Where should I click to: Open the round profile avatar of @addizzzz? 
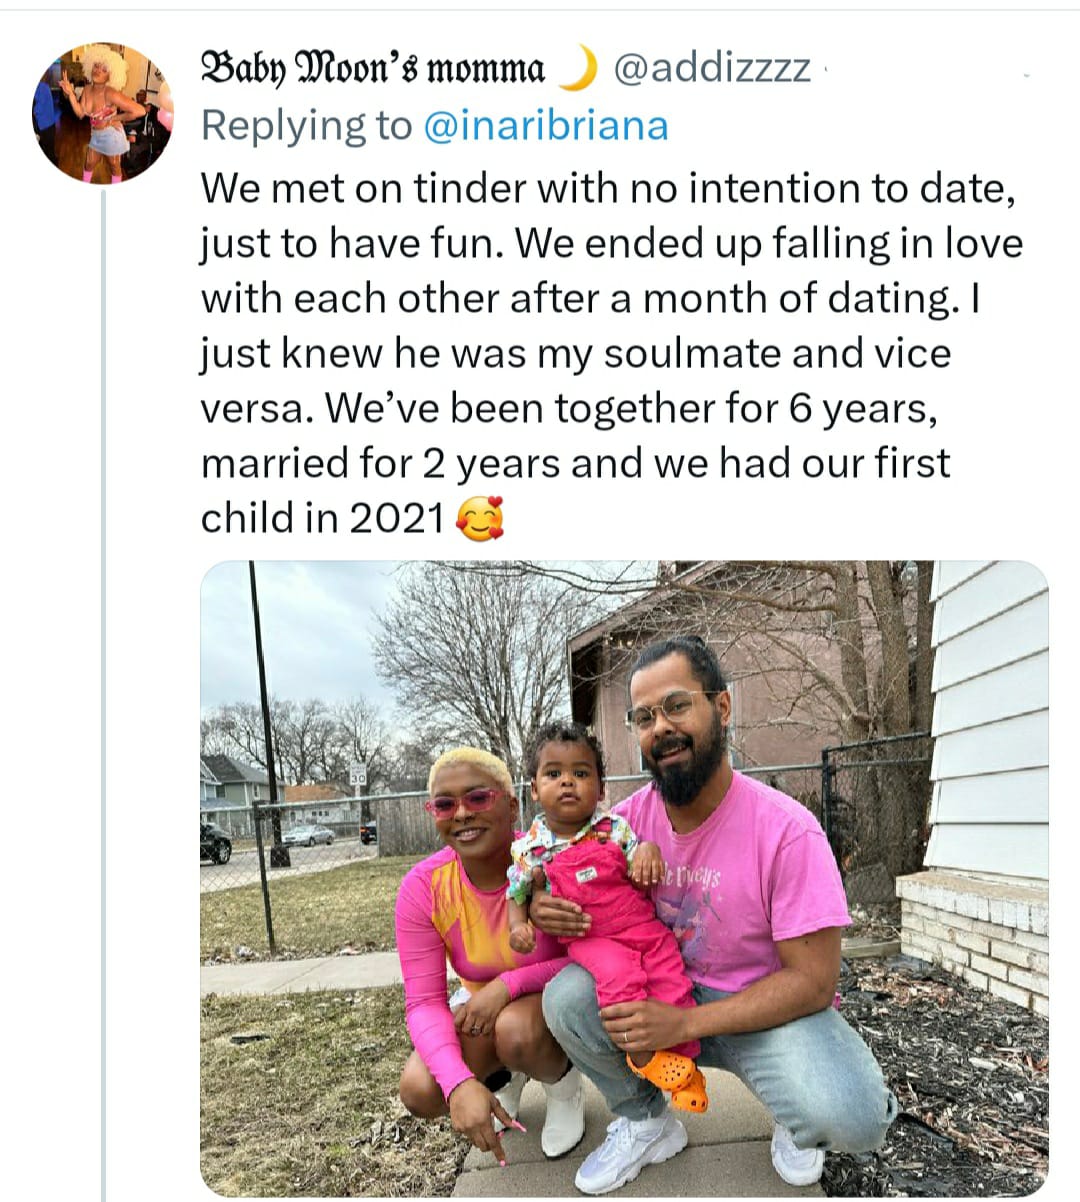pyautogui.click(x=104, y=113)
